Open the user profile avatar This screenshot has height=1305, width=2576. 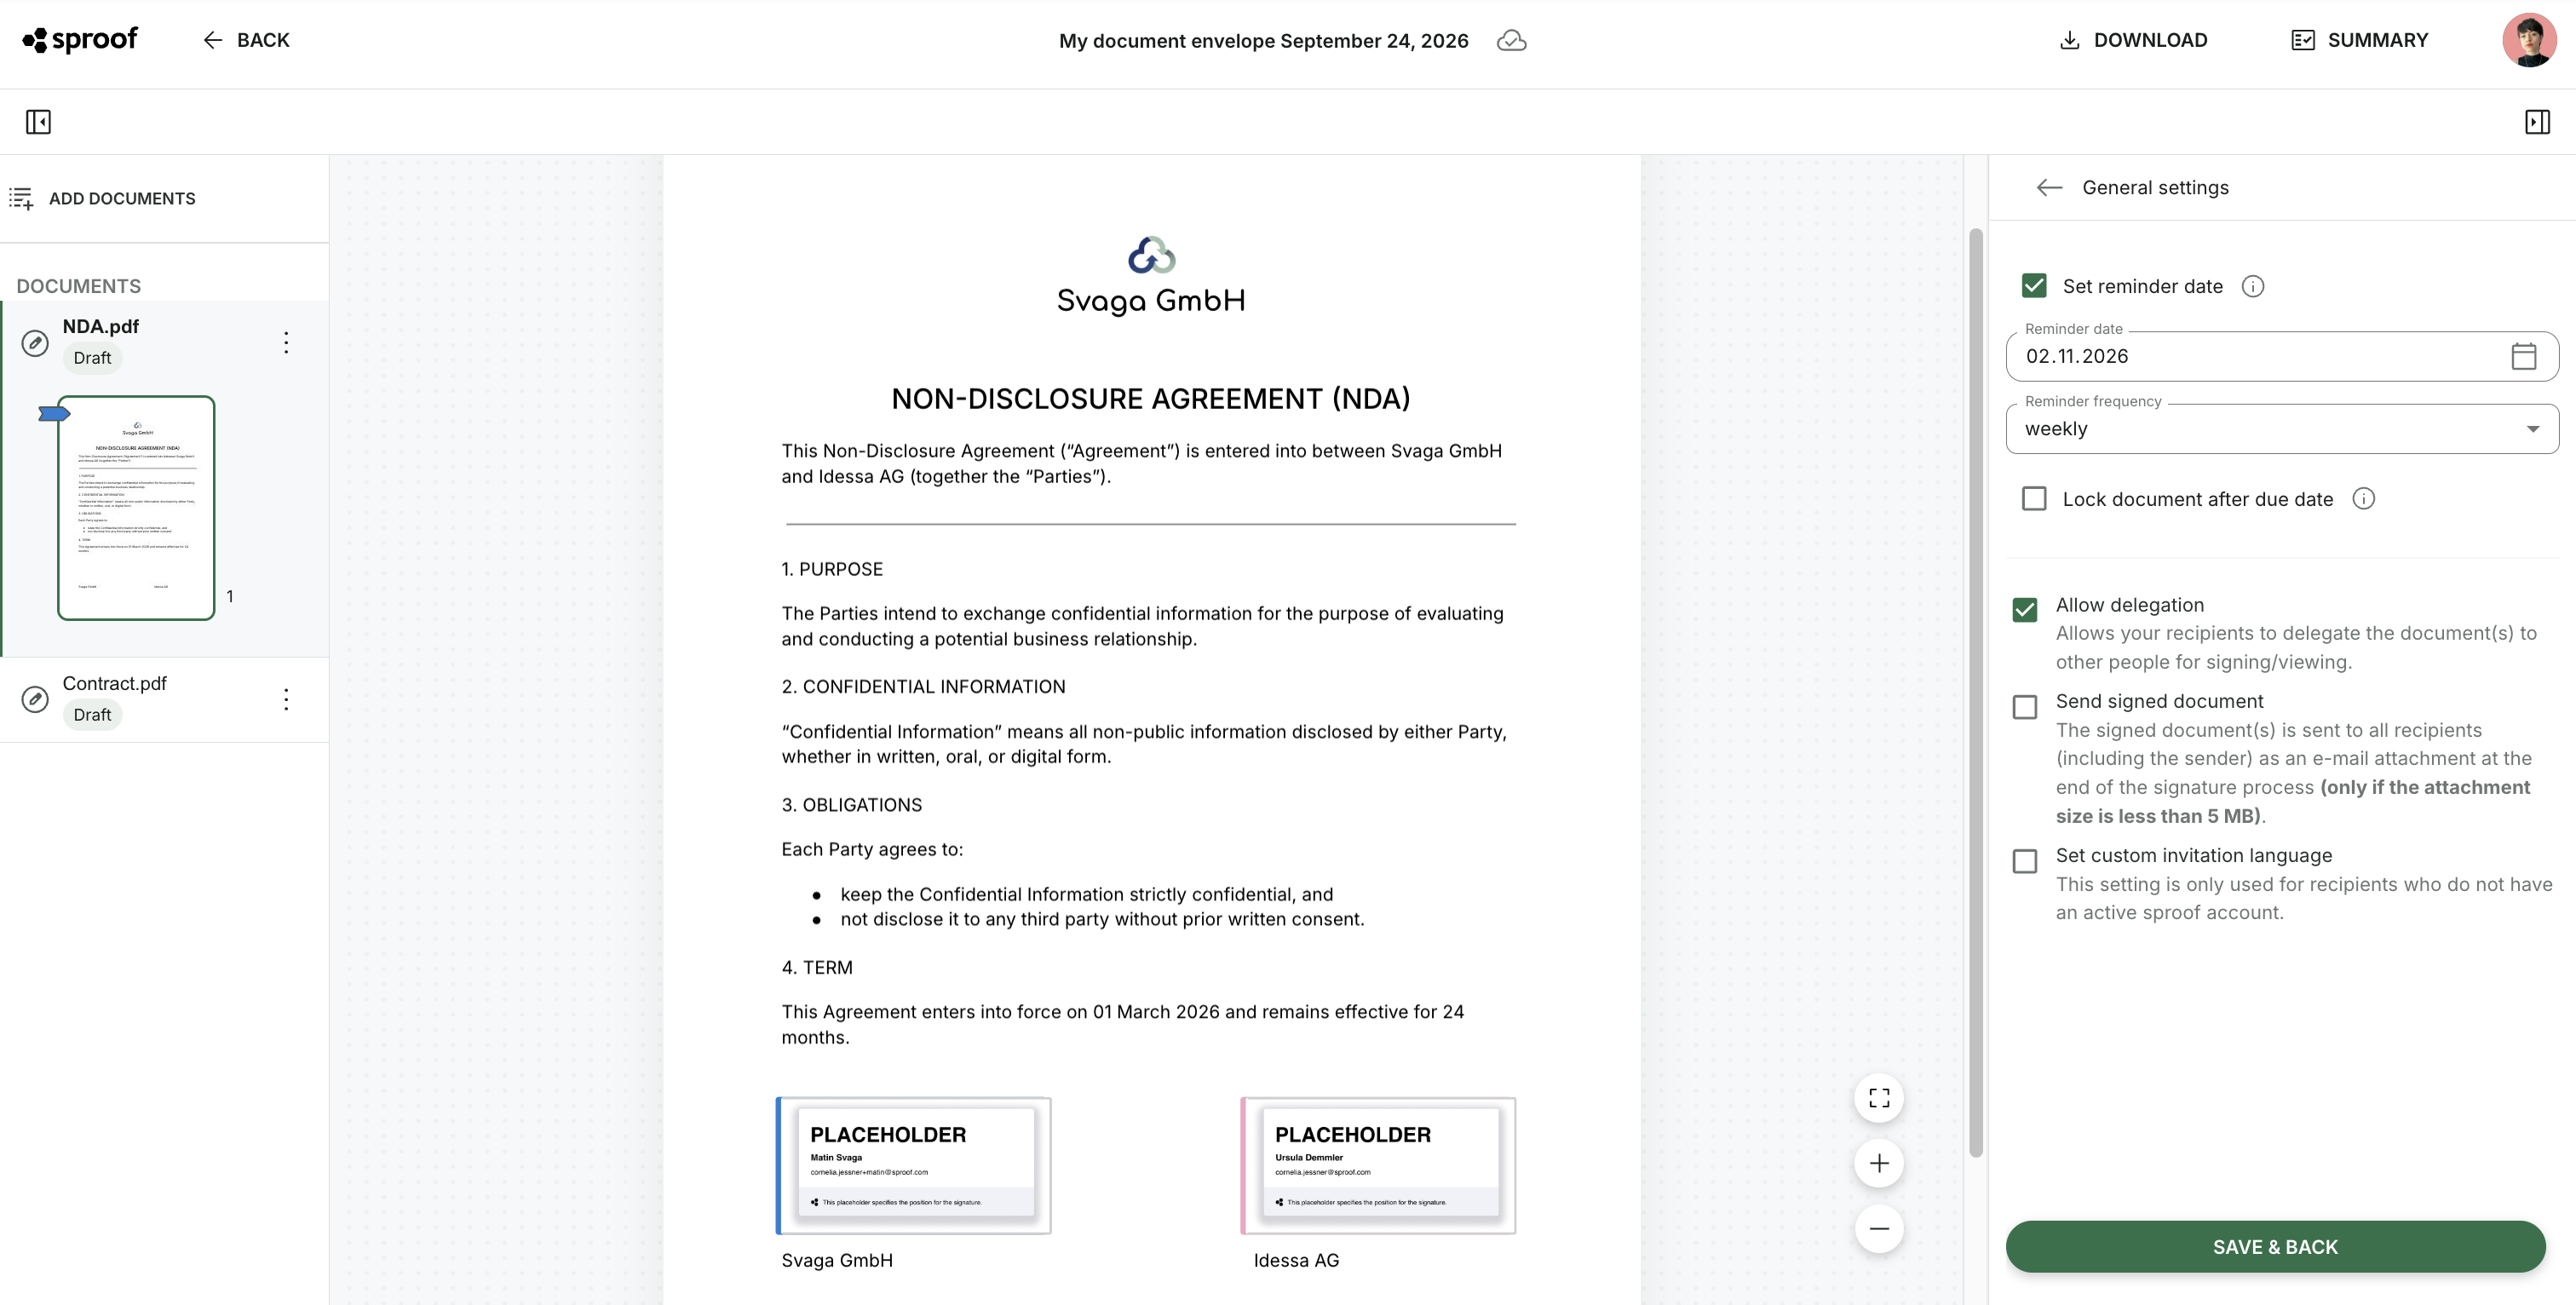[x=2529, y=40]
